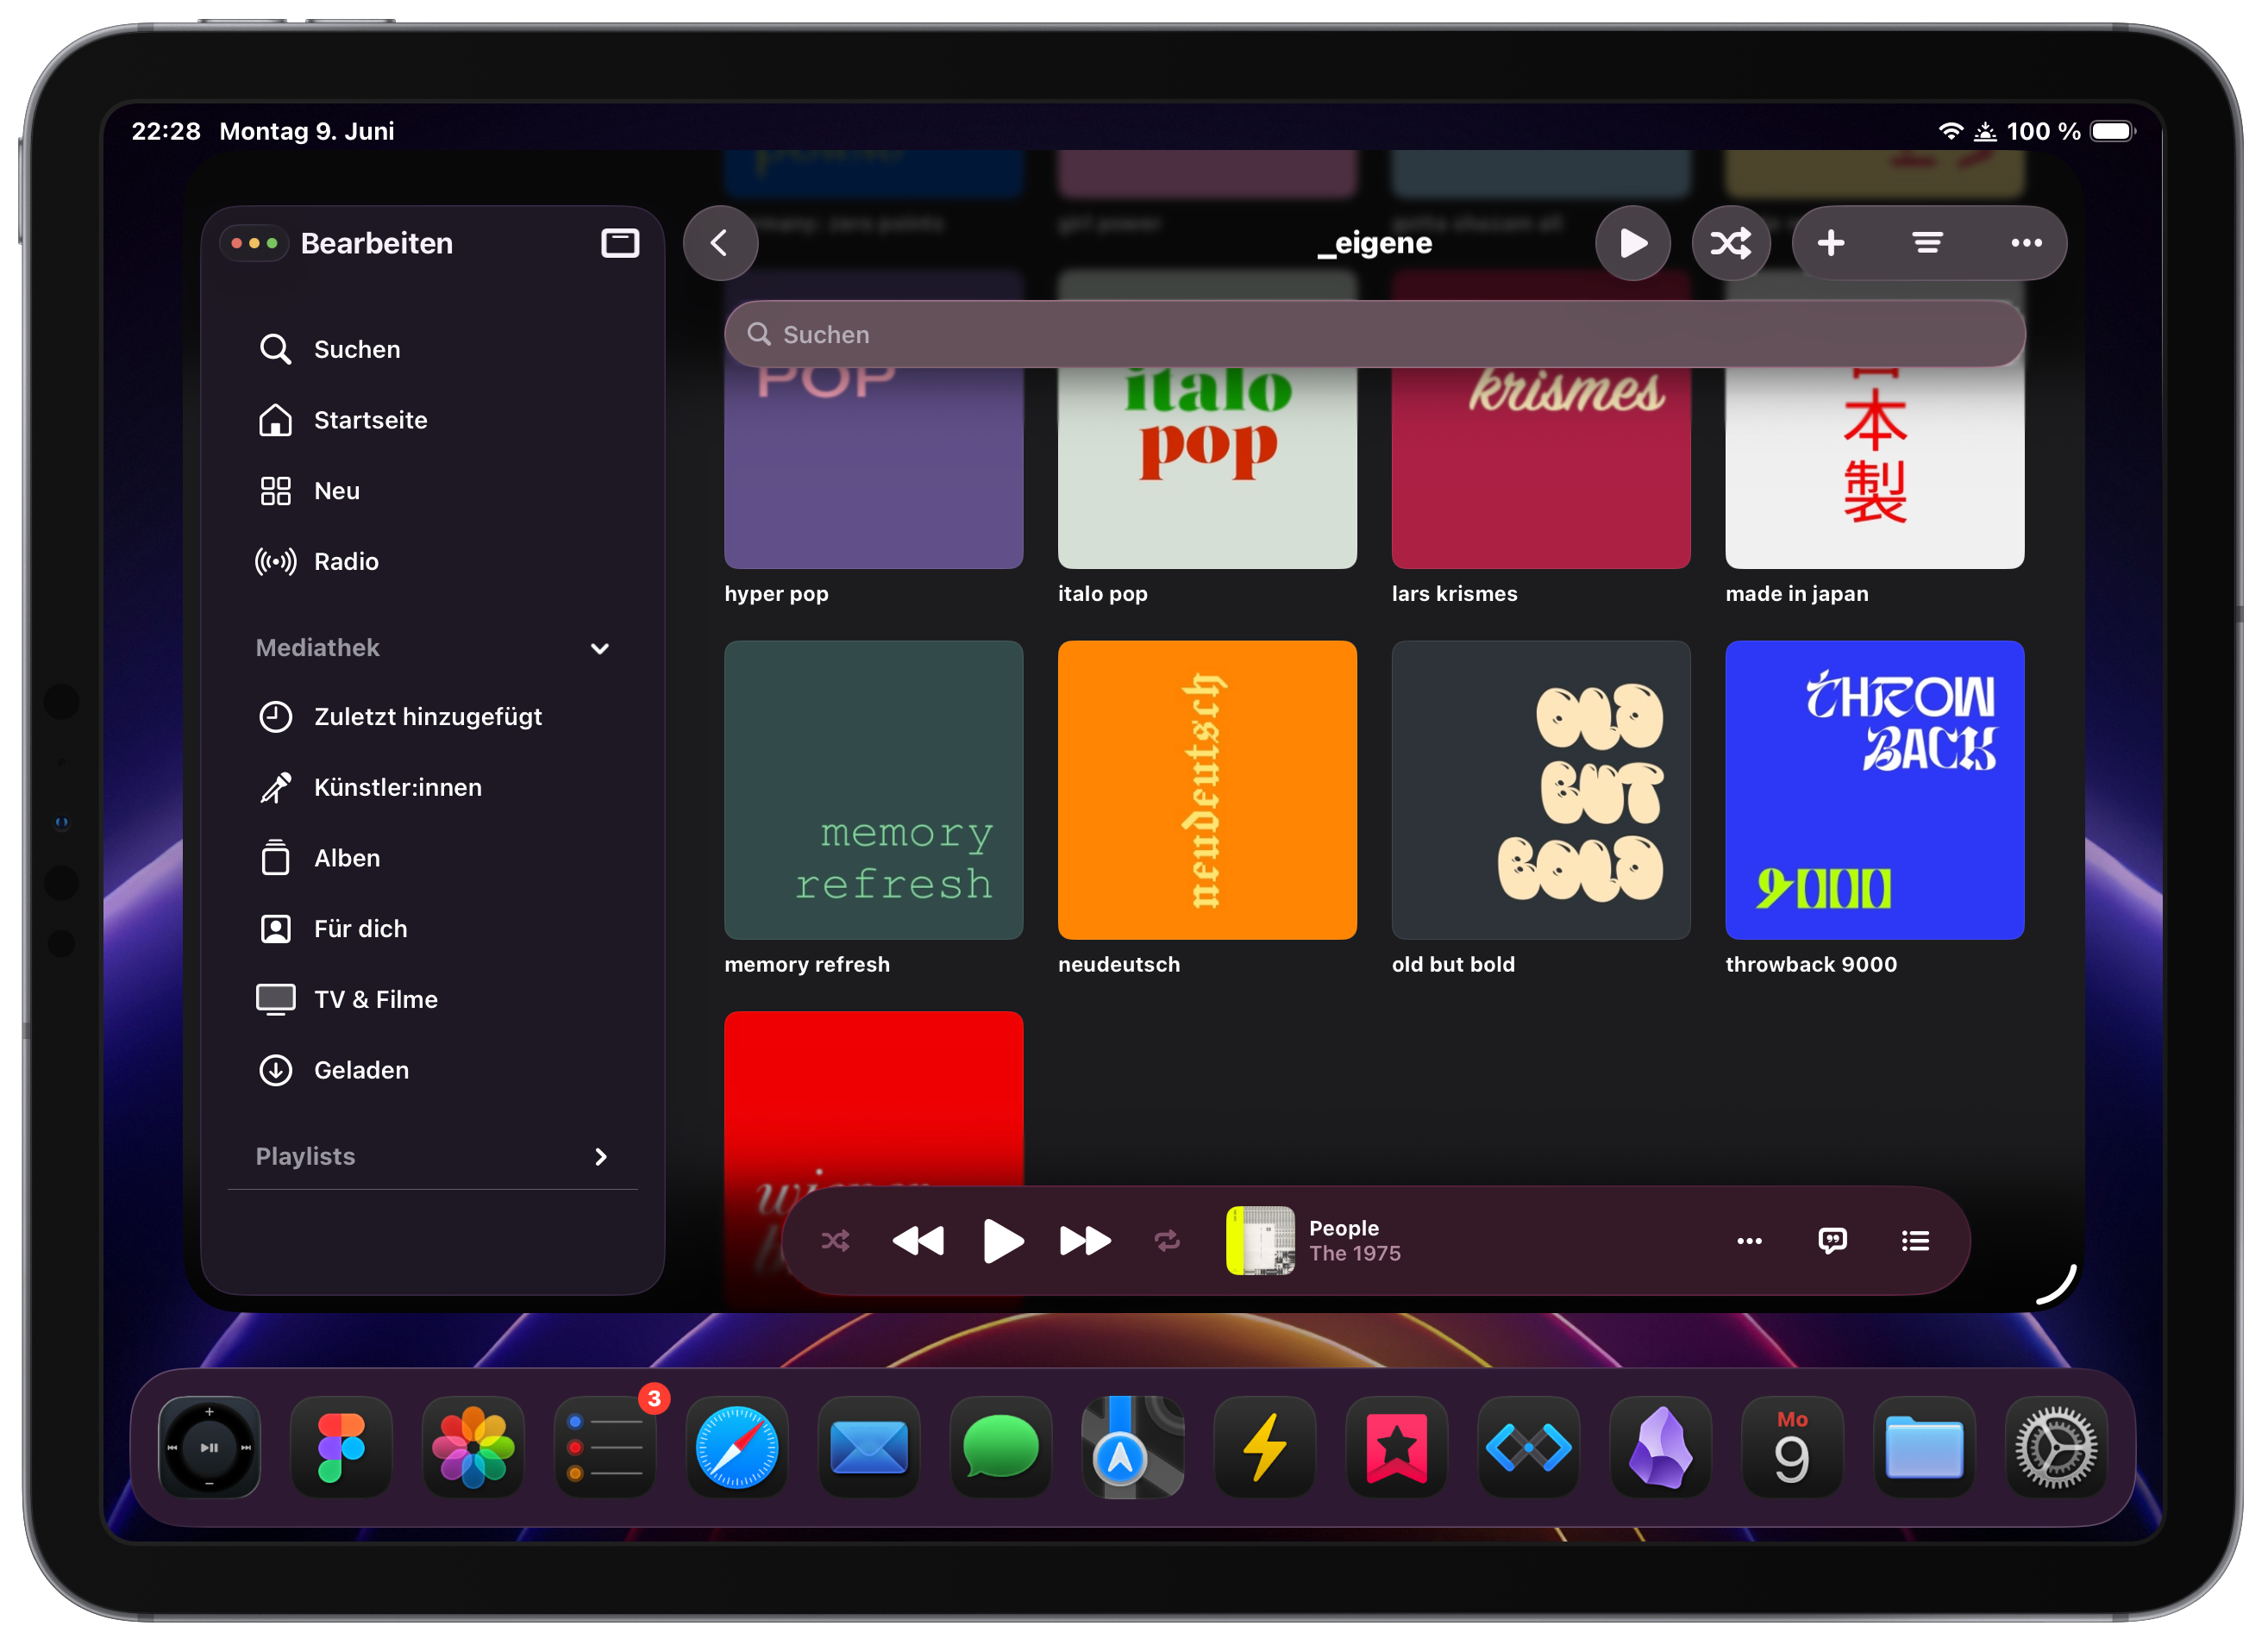Screen dimensions: 2268x1645
Task: Play the _eigene folder with the play button
Action: pos(1633,243)
